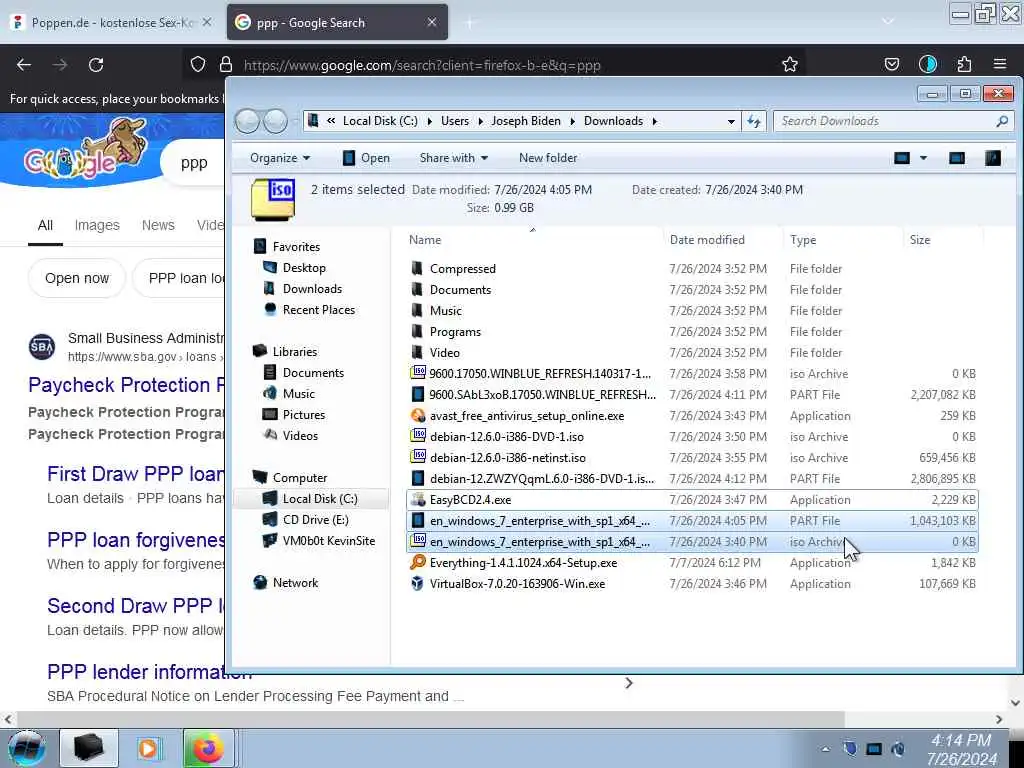Open the Pocket save icon in Firefox
Viewport: 1024px width, 768px height.
pos(891,64)
